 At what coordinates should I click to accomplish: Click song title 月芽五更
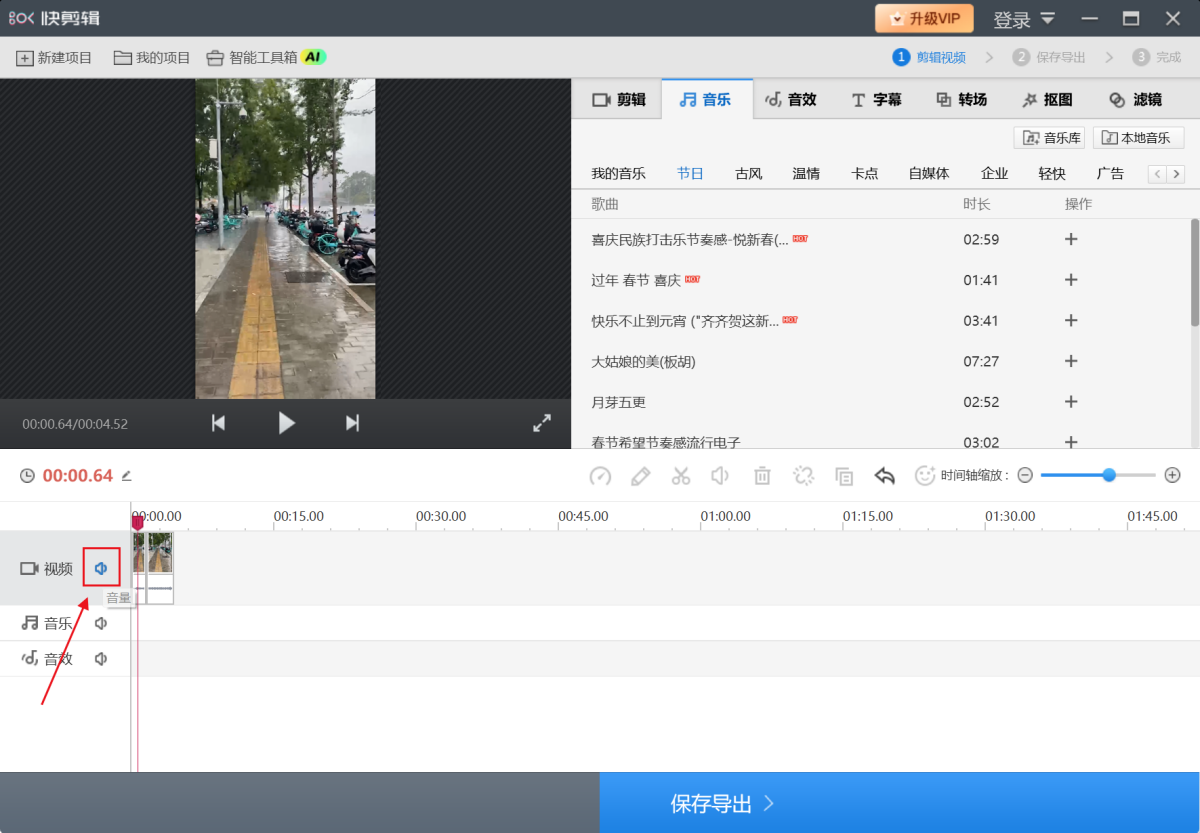pyautogui.click(x=619, y=402)
